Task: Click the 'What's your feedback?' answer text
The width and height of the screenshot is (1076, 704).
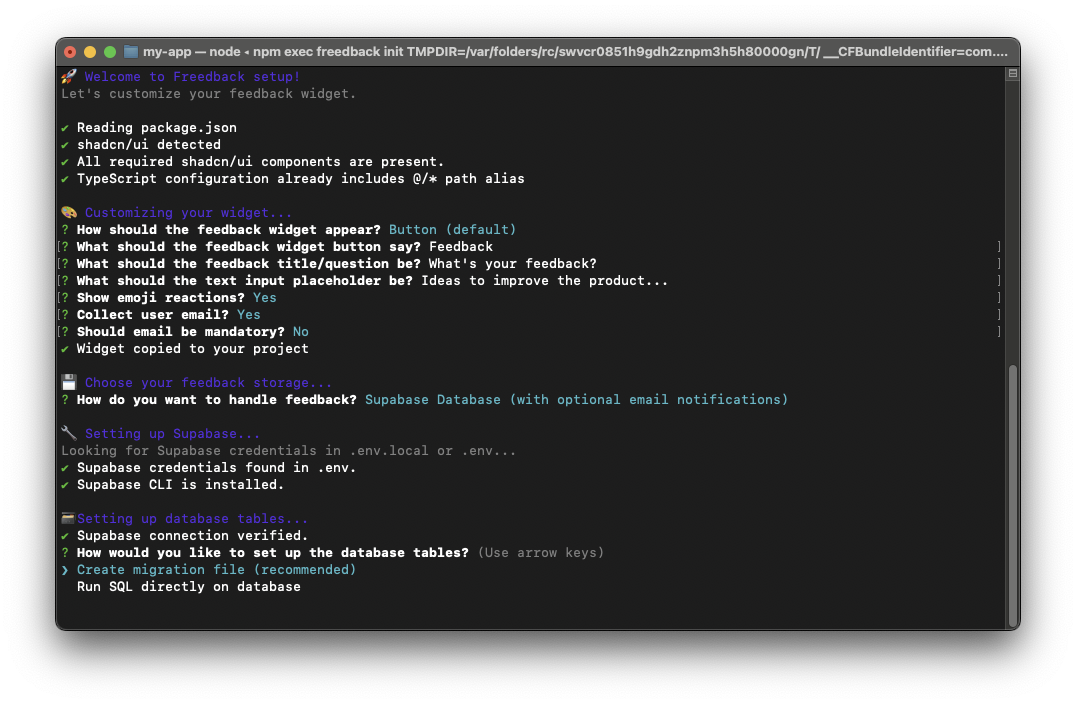Action: [x=513, y=263]
